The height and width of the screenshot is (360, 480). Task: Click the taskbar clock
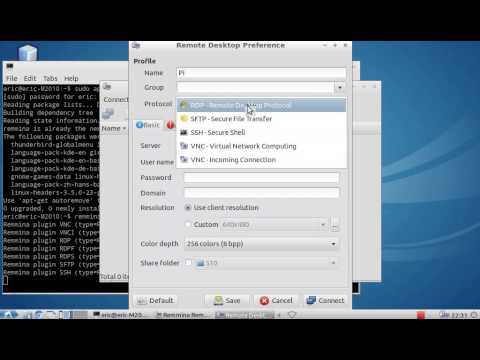point(460,314)
